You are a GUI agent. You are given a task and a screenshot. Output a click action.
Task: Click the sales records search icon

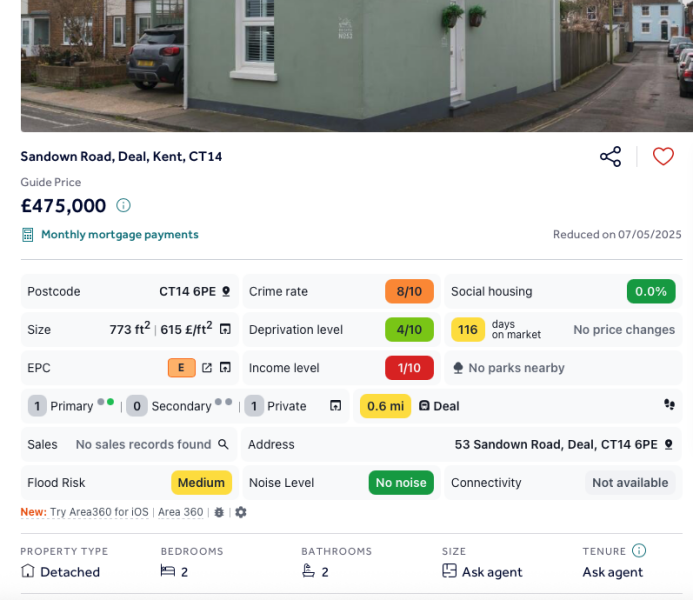[223, 444]
